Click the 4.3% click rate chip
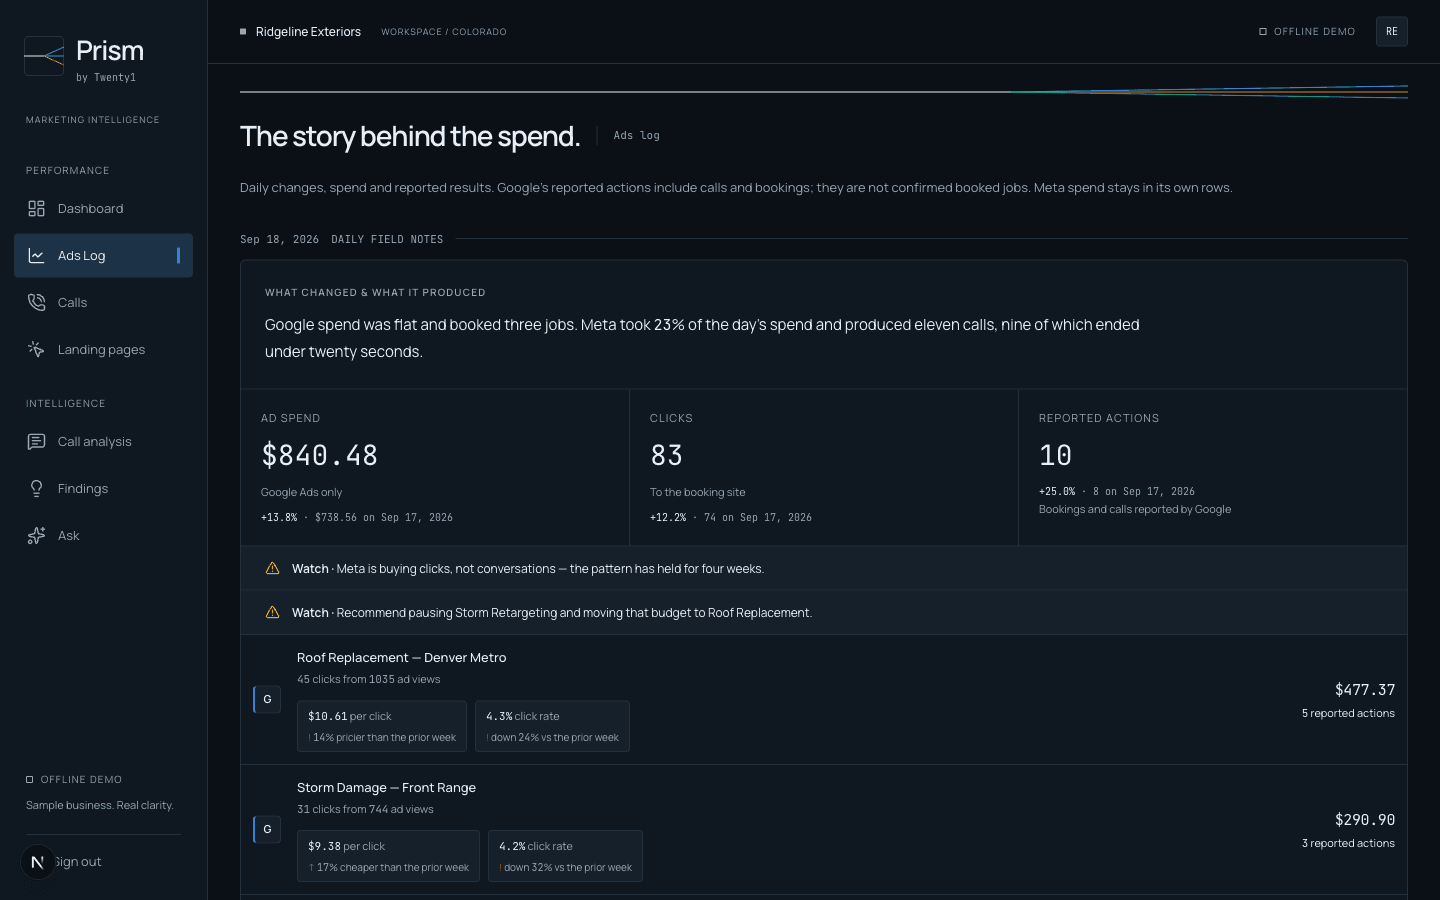The width and height of the screenshot is (1440, 900). click(x=552, y=726)
